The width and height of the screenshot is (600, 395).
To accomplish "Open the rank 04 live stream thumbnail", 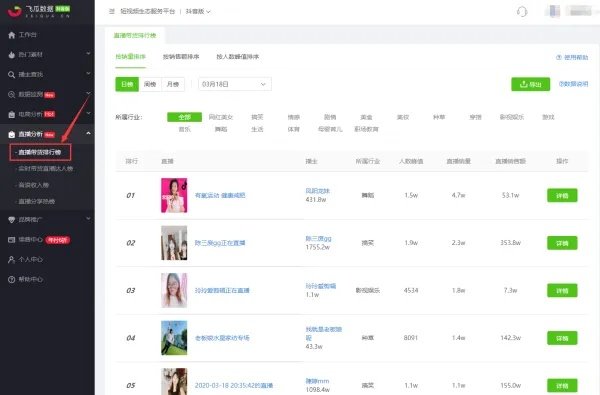I will [x=174, y=338].
